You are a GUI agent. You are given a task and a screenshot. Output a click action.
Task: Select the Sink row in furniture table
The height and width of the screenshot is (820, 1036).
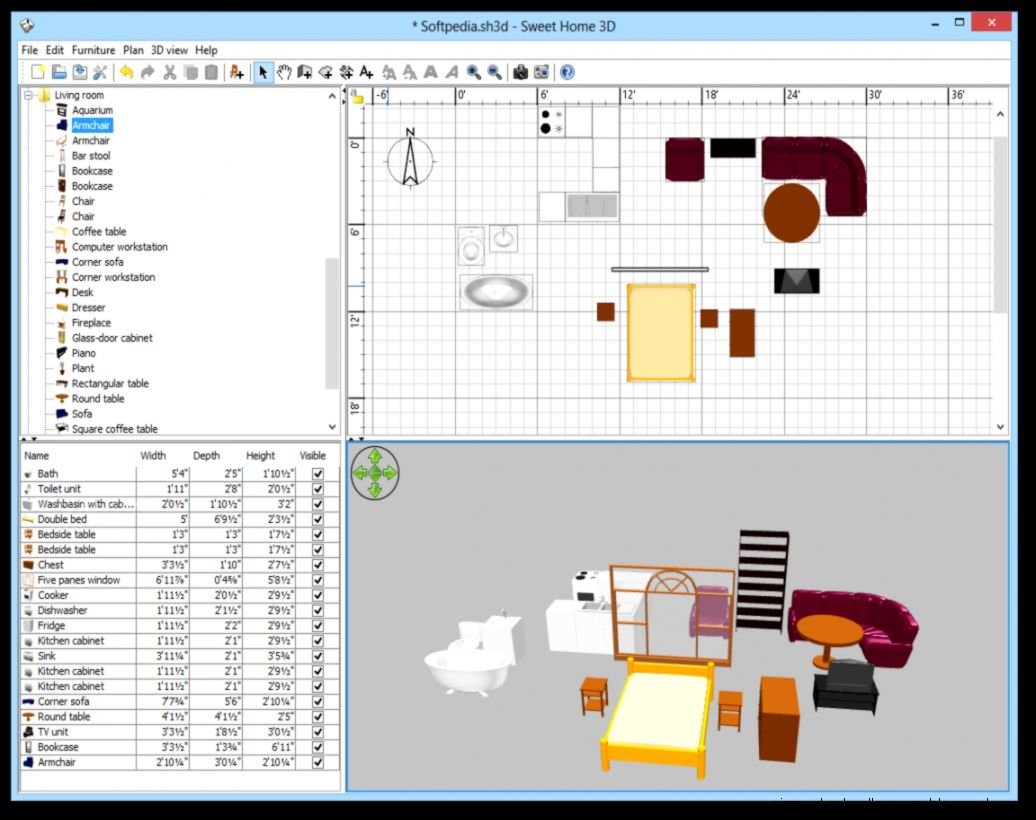[180, 656]
